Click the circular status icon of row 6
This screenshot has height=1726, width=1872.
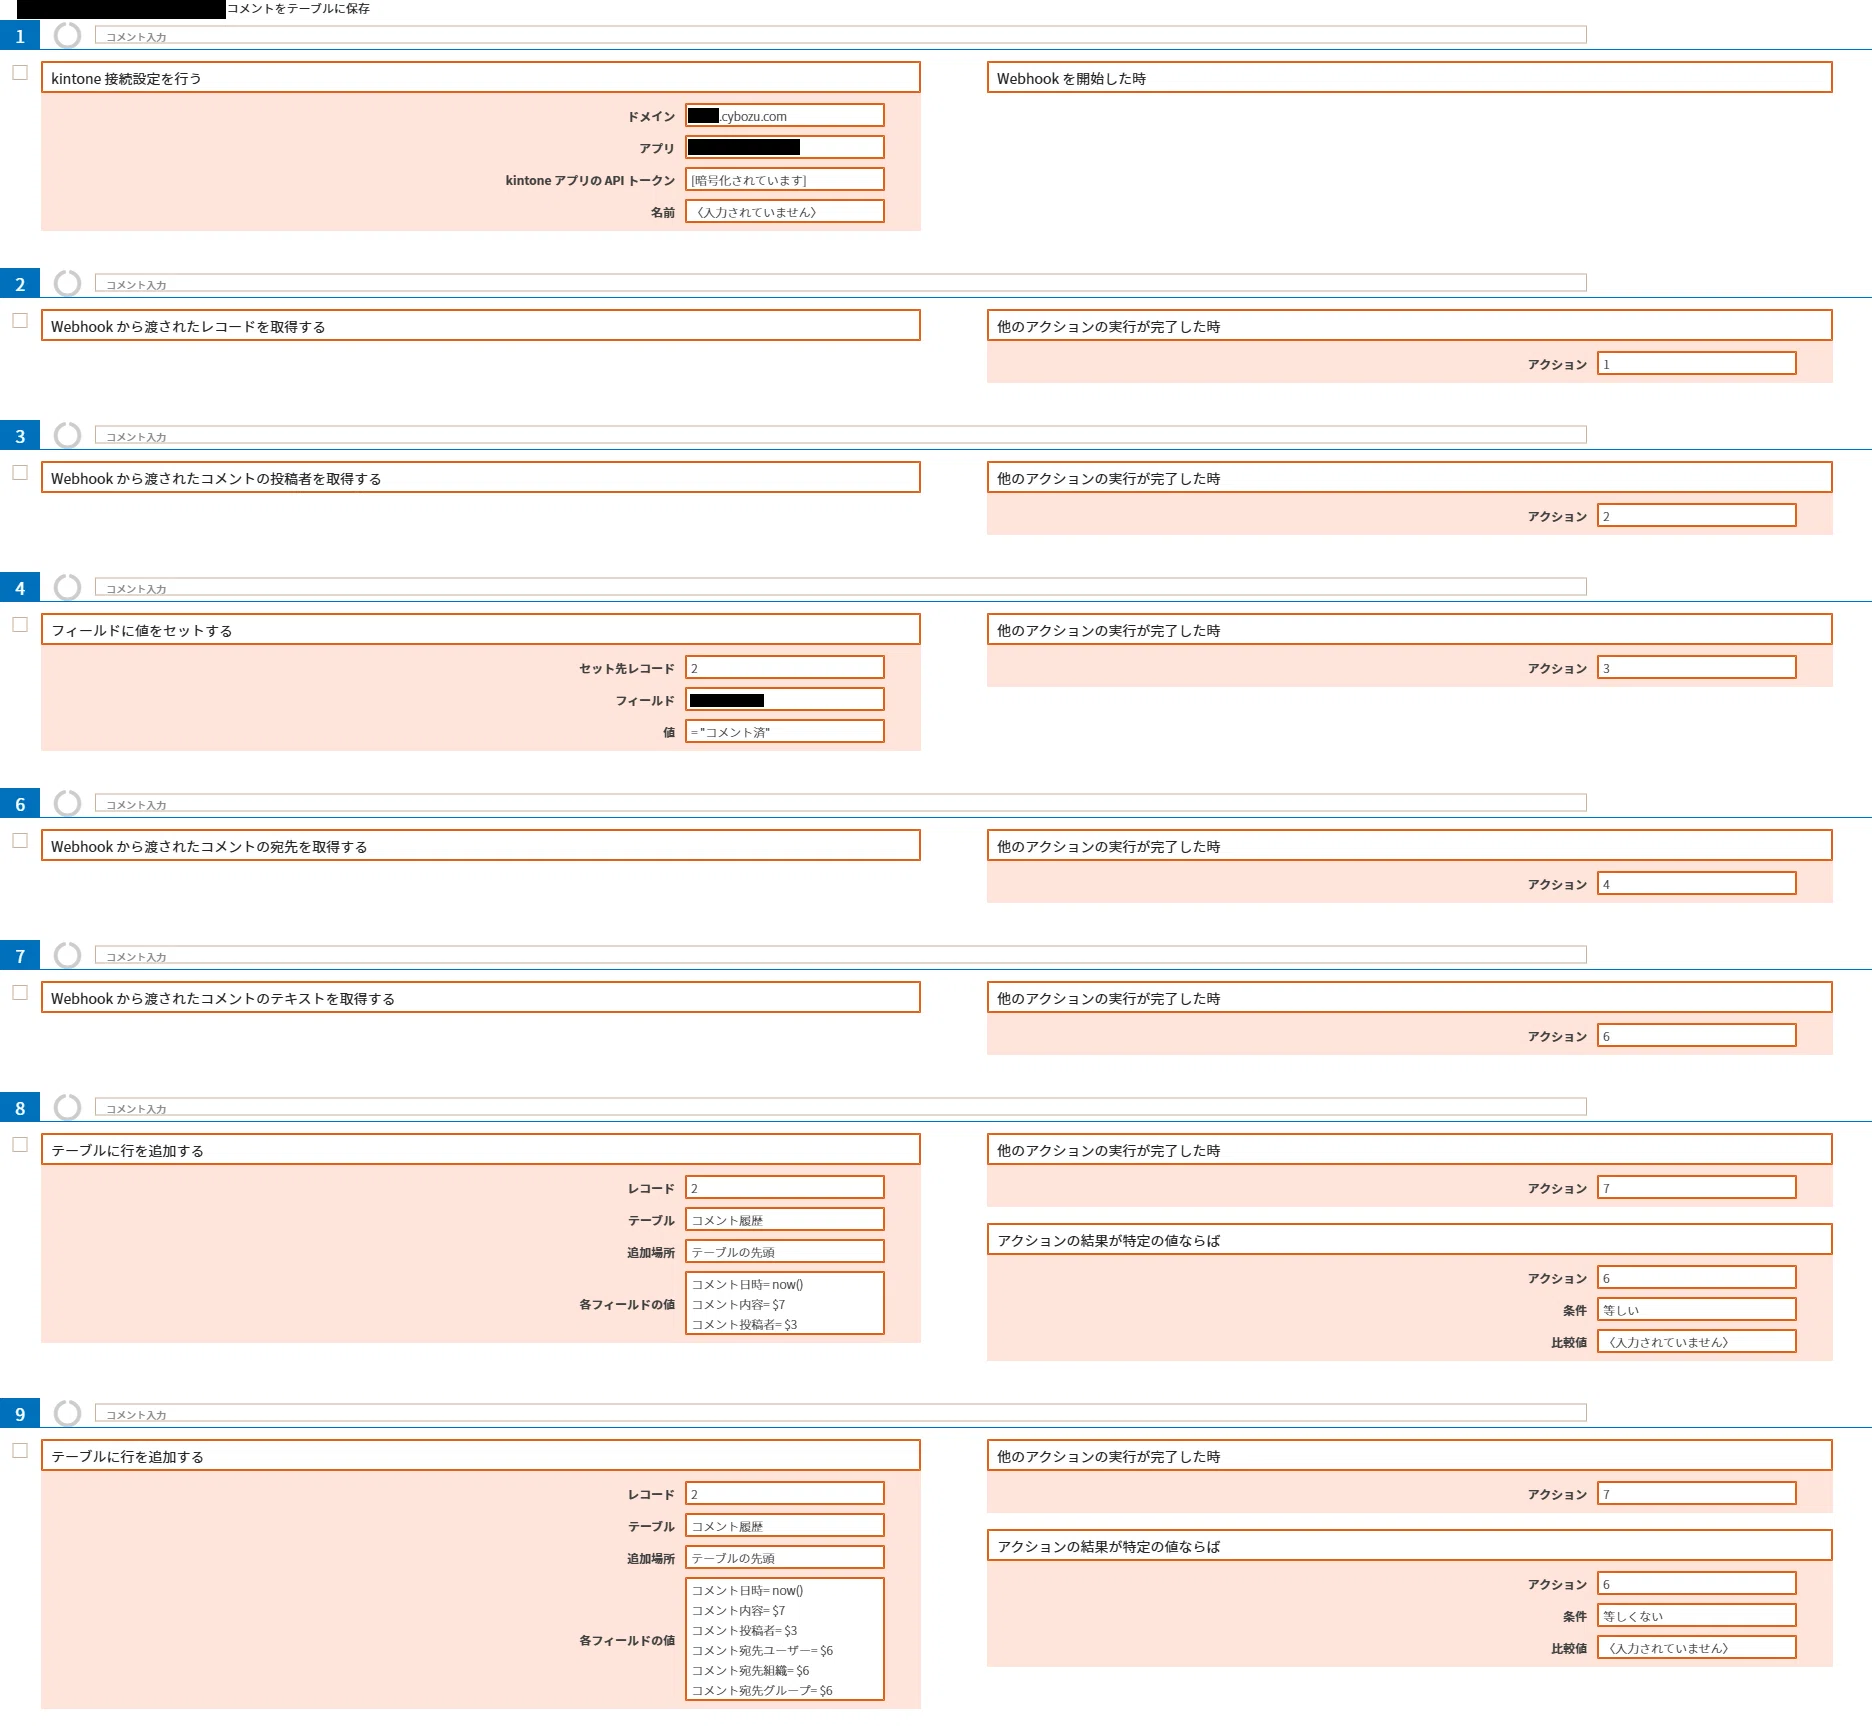pos(67,804)
